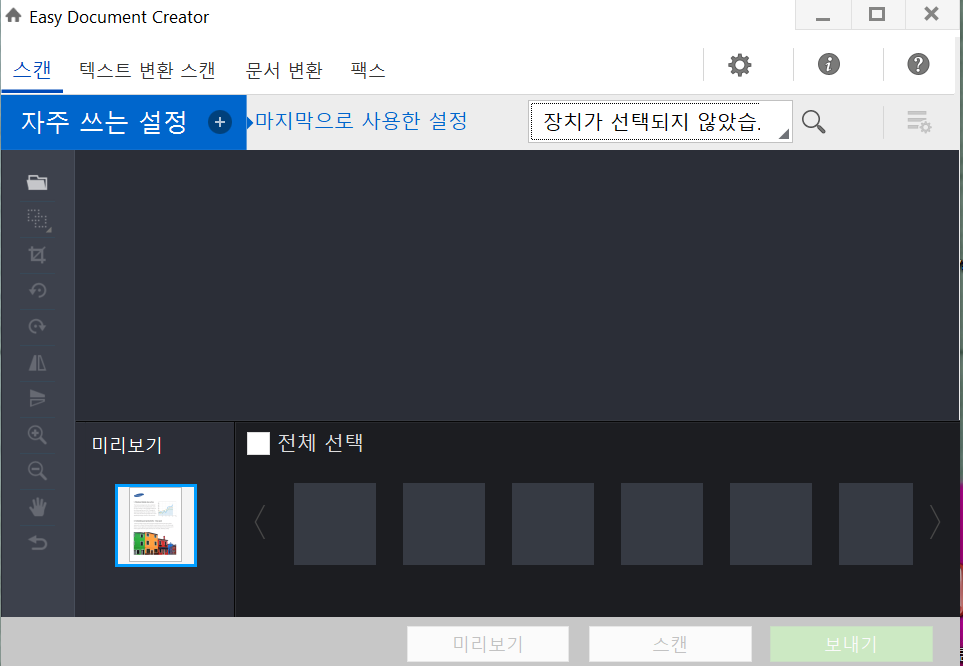Screen dimensions: 963x666
Task: Go to previous thumbnails with left chevron
Action: pyautogui.click(x=260, y=522)
